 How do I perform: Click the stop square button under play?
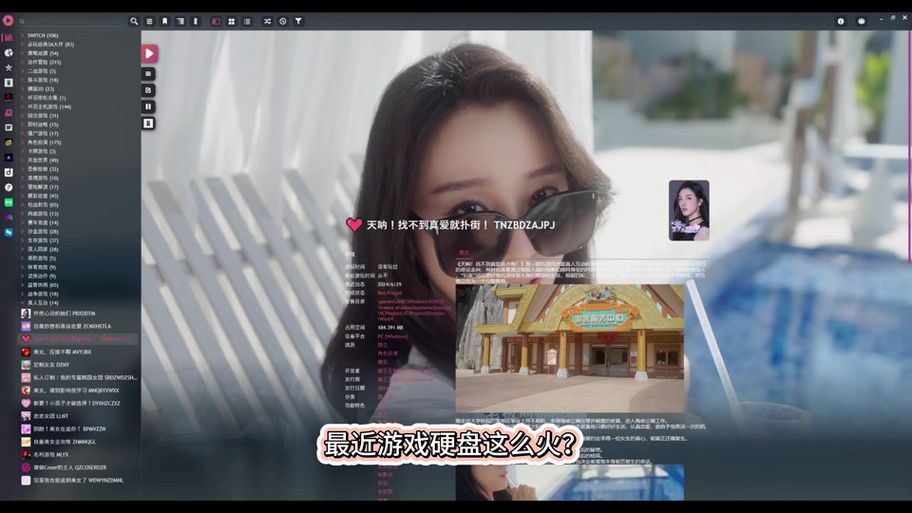point(148,74)
